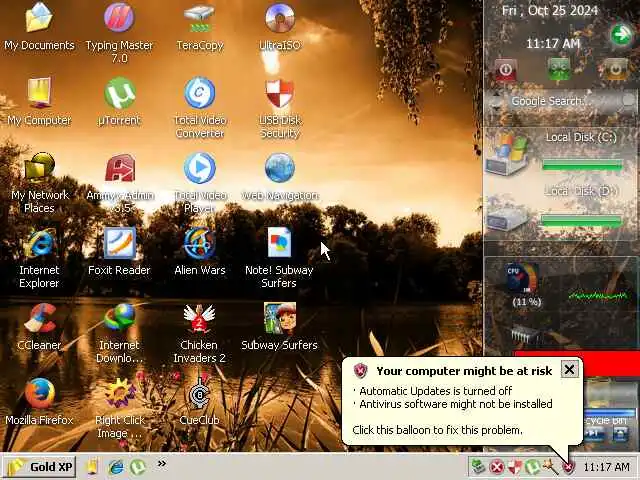Open the Gold XP start button

click(x=40, y=467)
